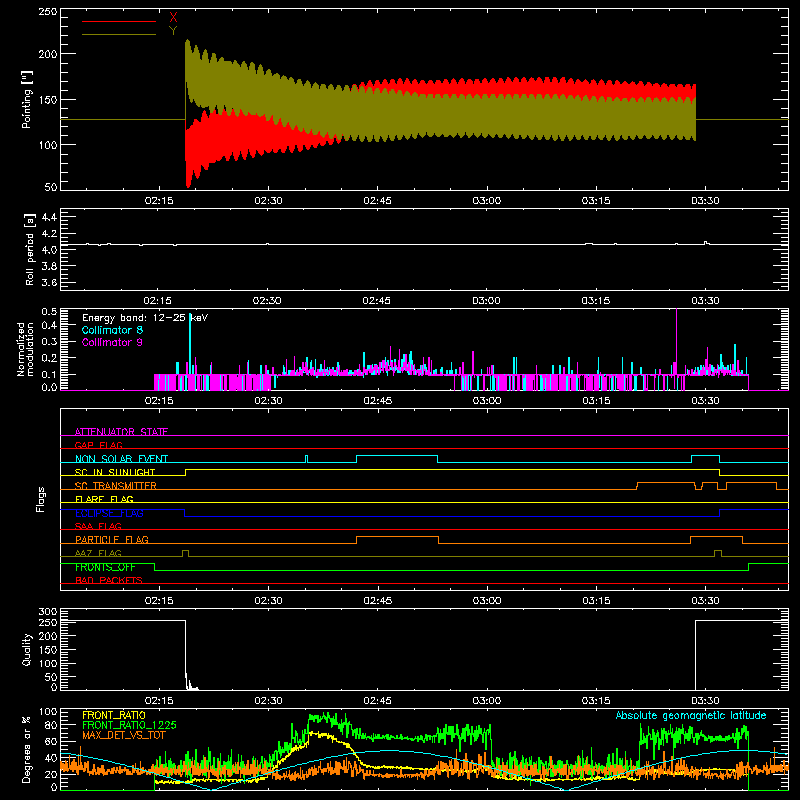Click the tall cyan Collimator 8 modulation spike

190,344
